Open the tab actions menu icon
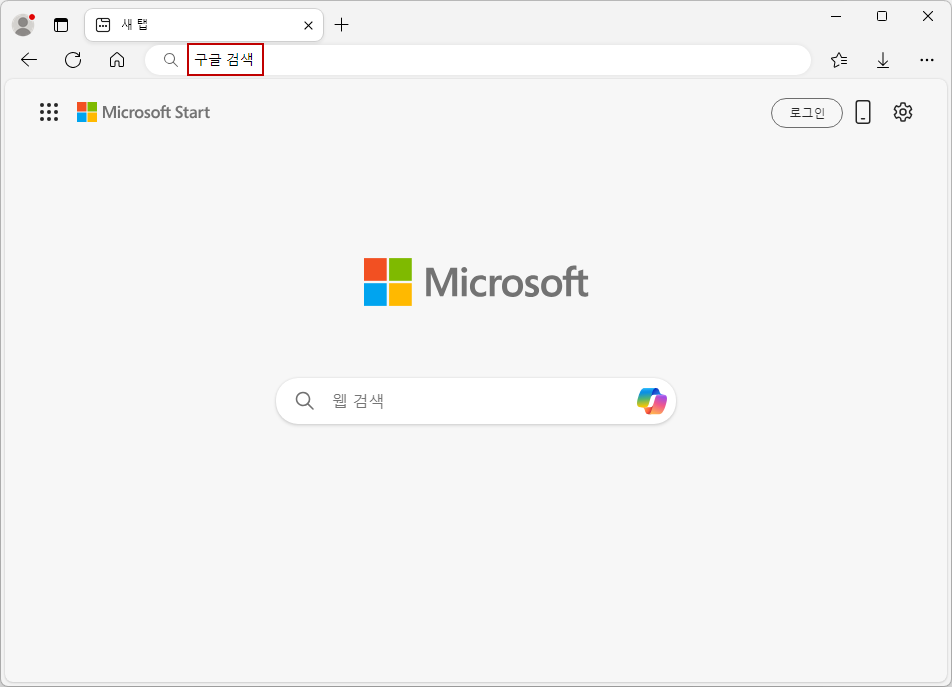 (61, 25)
